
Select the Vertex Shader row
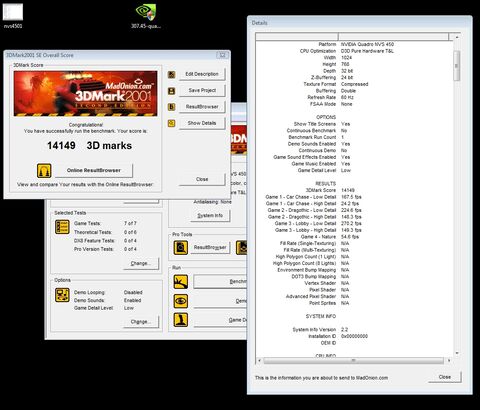click(354, 283)
